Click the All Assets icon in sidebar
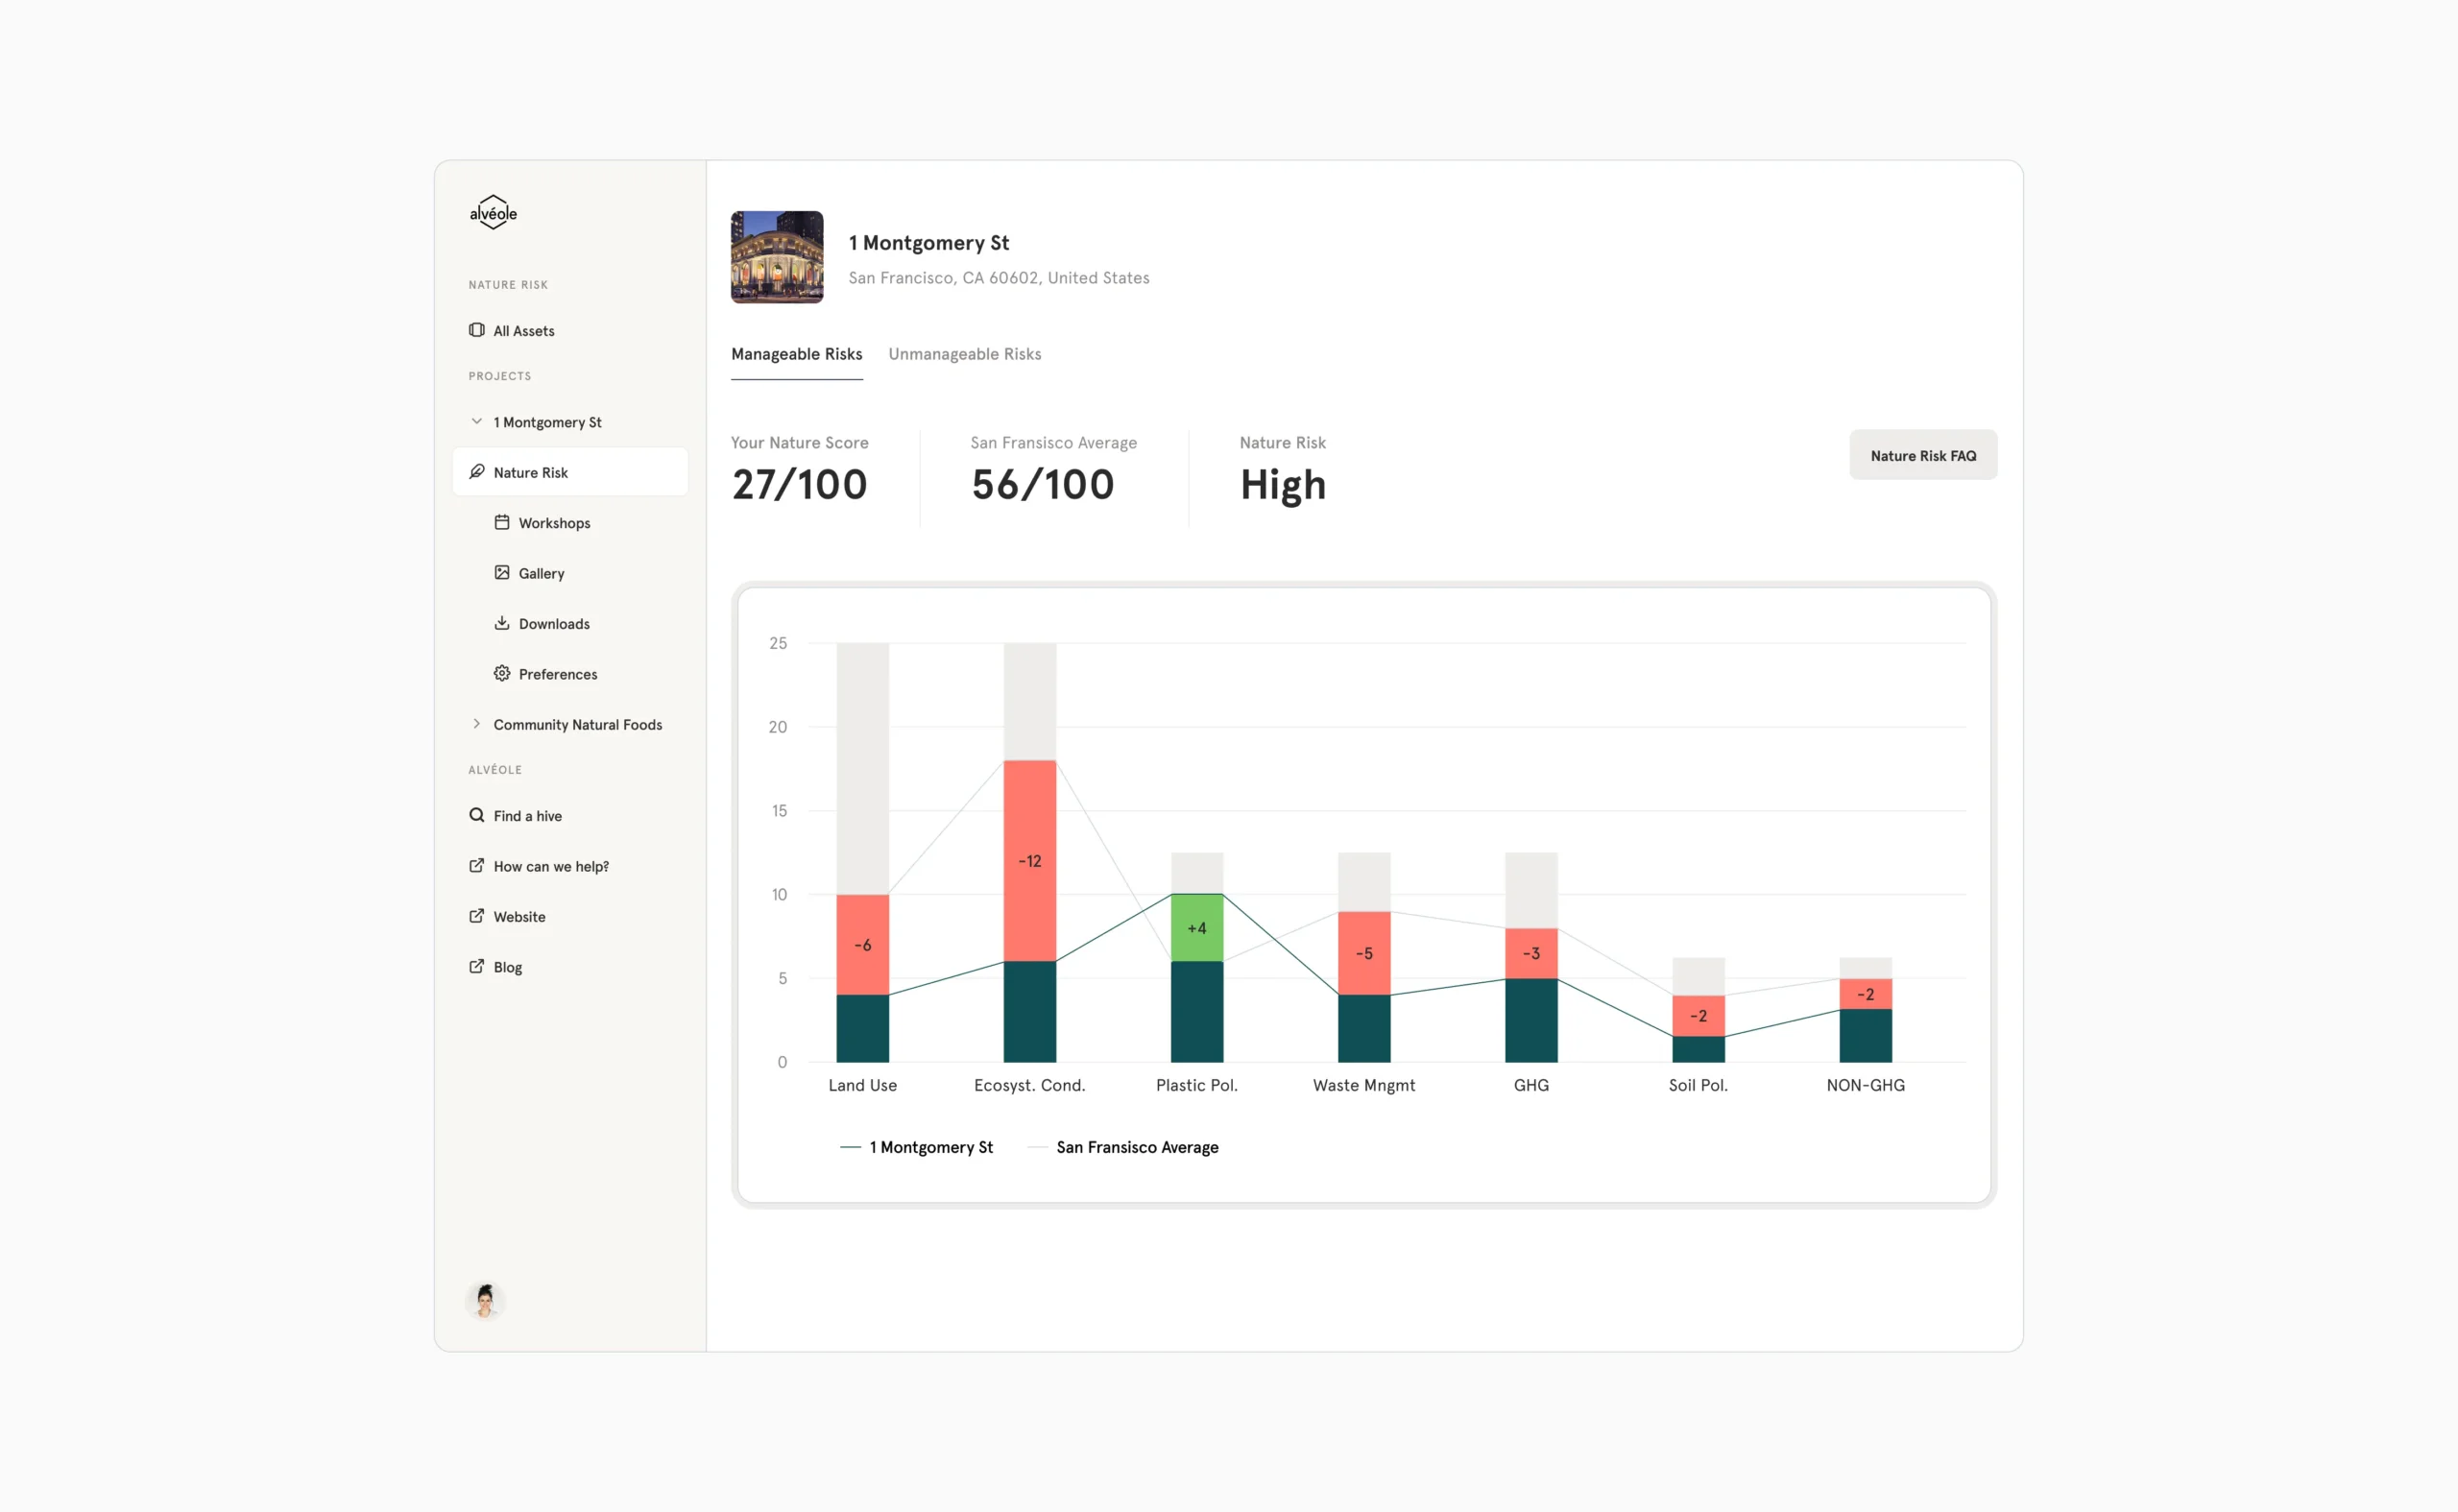 pyautogui.click(x=476, y=330)
